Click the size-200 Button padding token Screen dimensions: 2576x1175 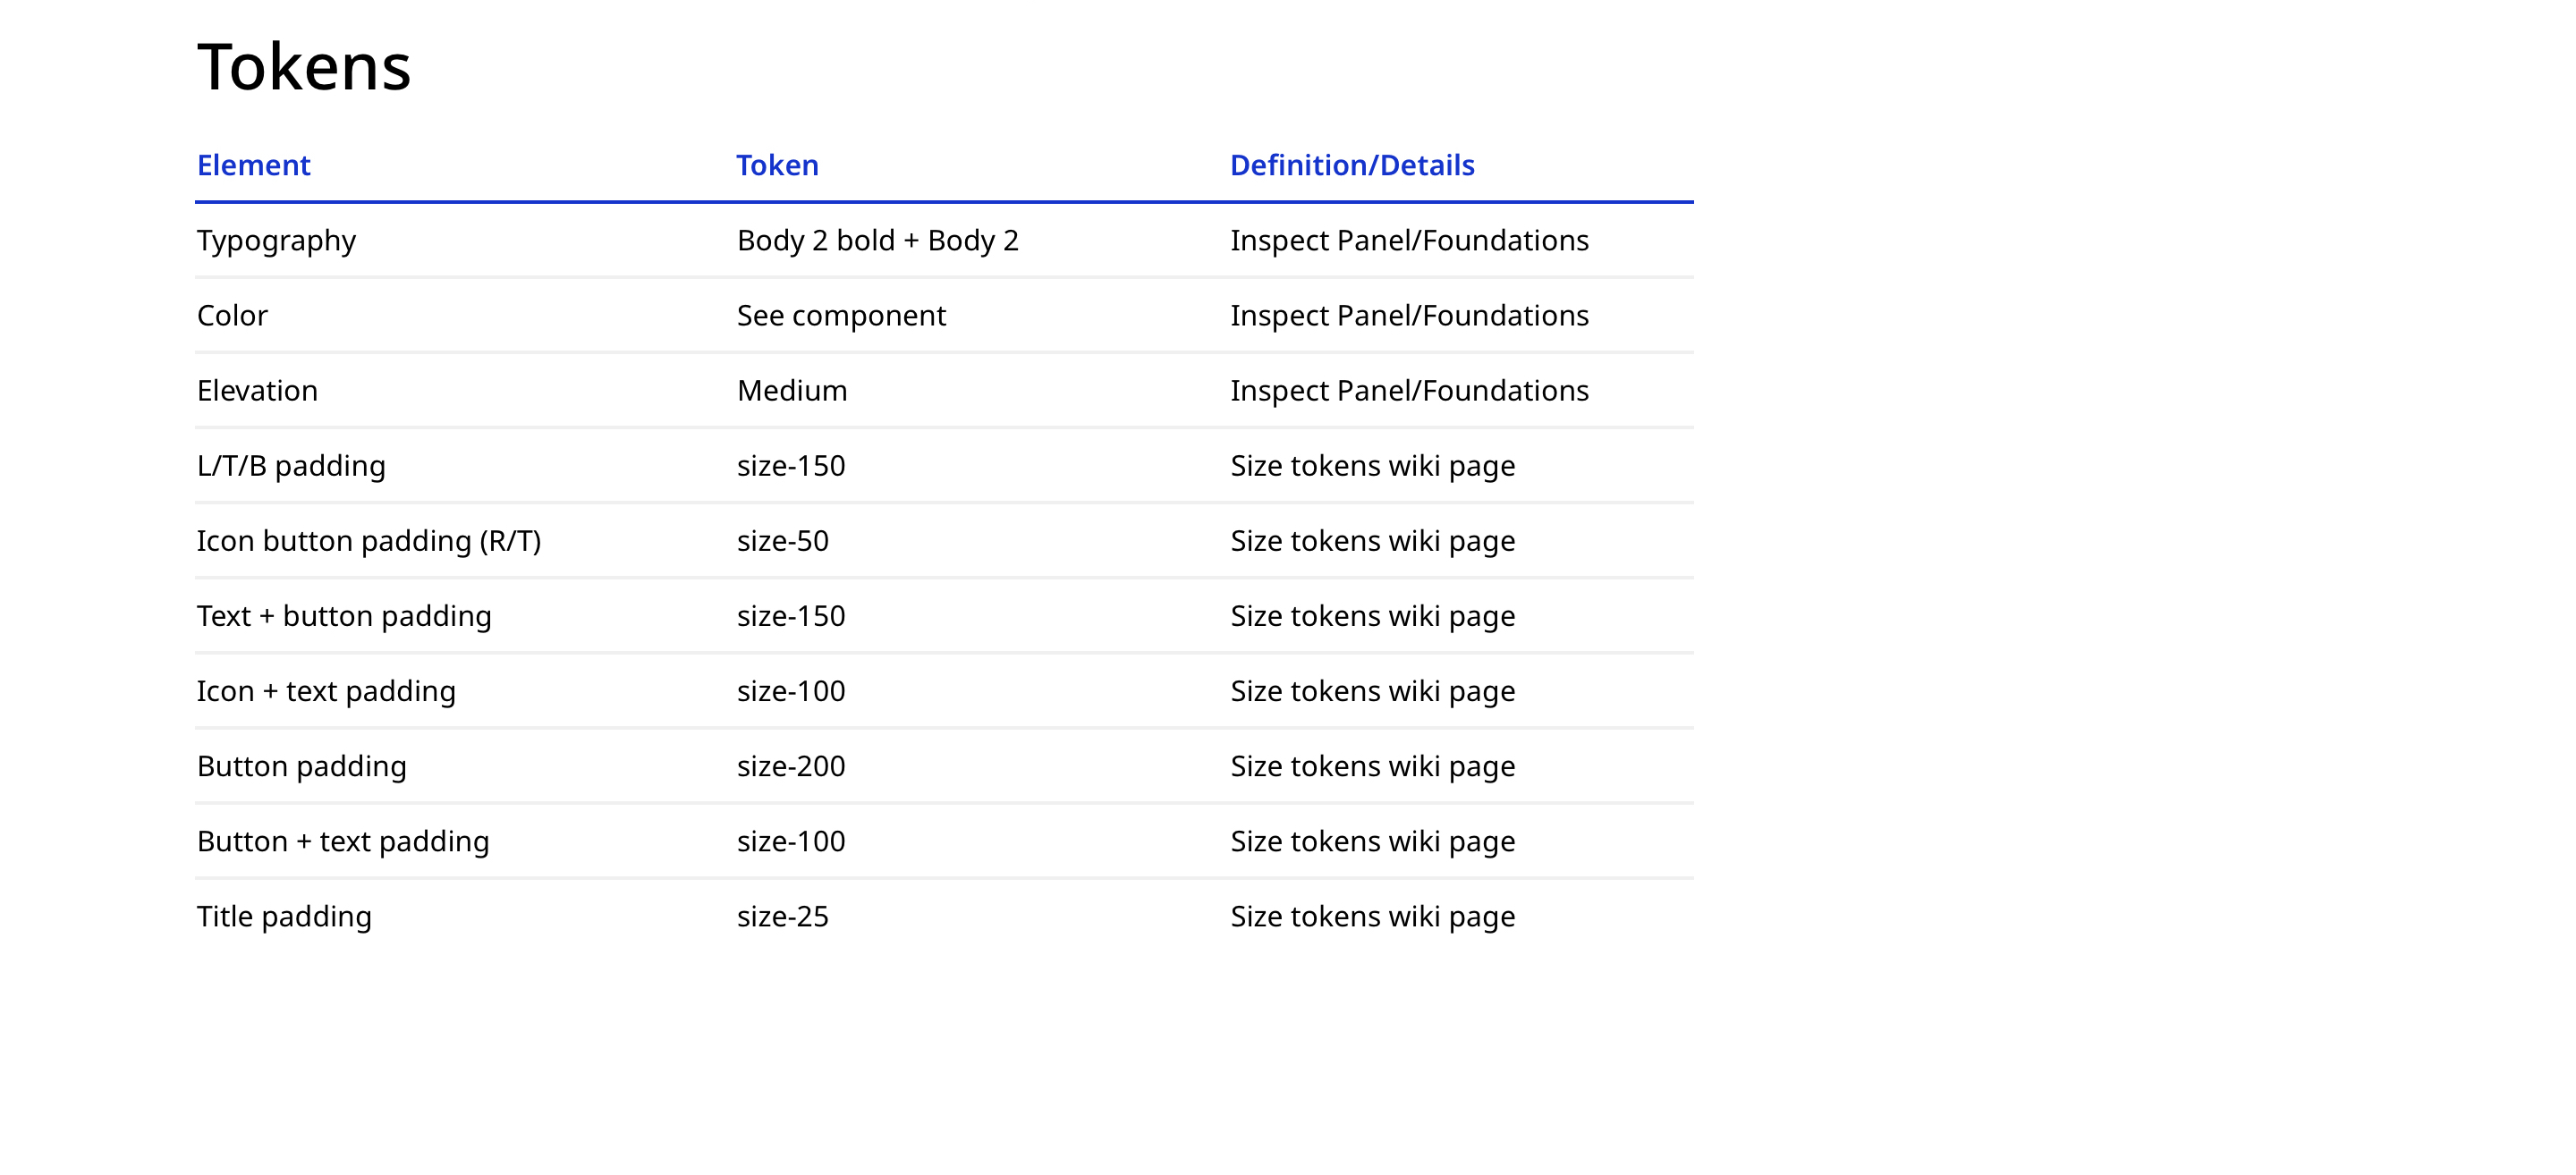click(x=790, y=766)
